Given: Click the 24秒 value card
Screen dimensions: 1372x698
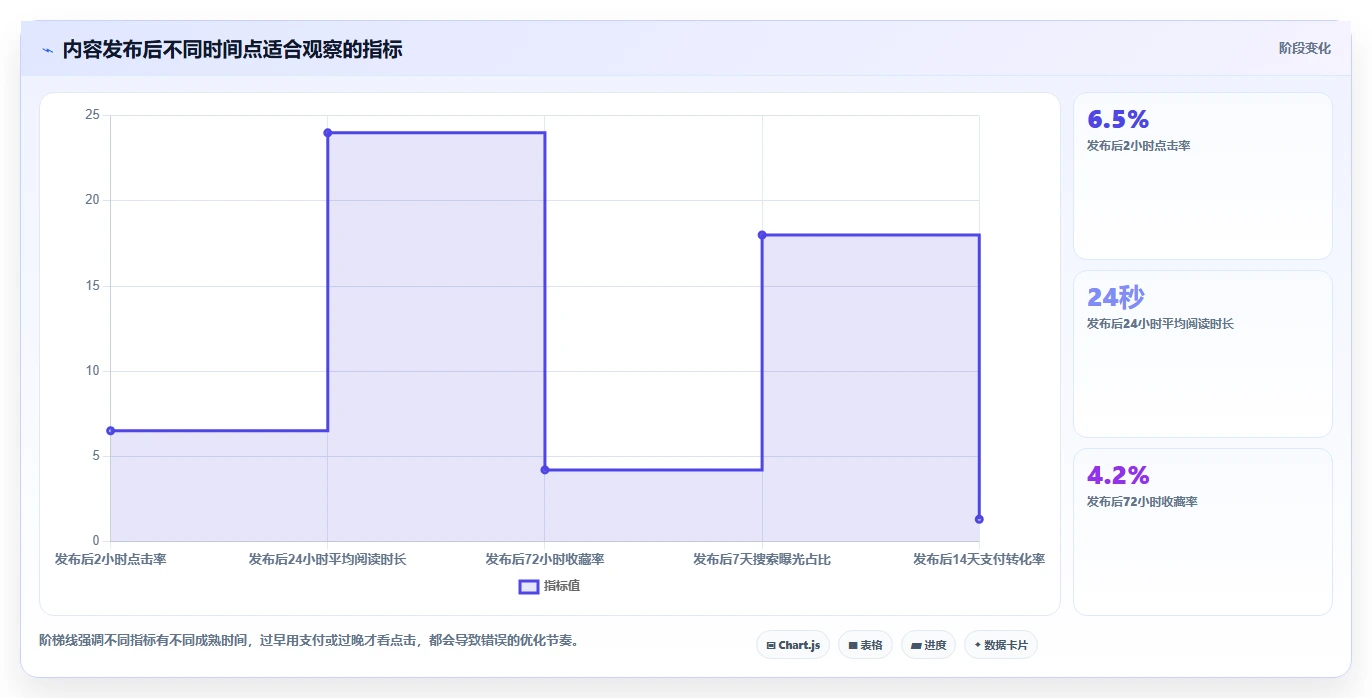Looking at the screenshot, I should 1202,354.
